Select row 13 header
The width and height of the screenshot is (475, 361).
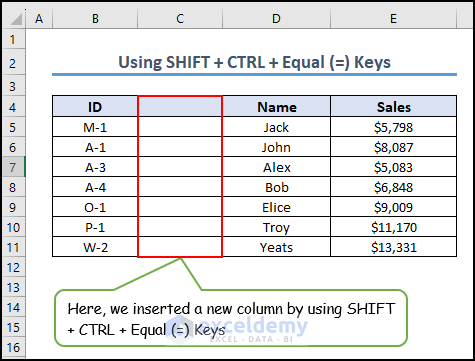13,287
